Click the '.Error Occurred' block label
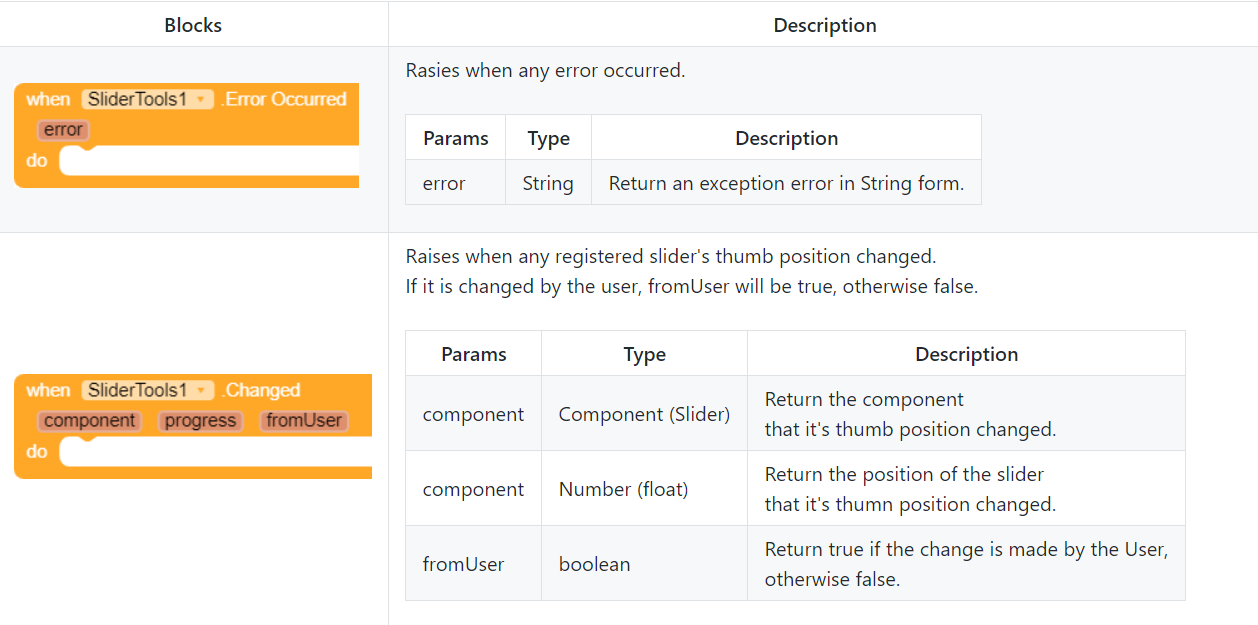Viewport: 1258px width, 625px height. coord(284,99)
